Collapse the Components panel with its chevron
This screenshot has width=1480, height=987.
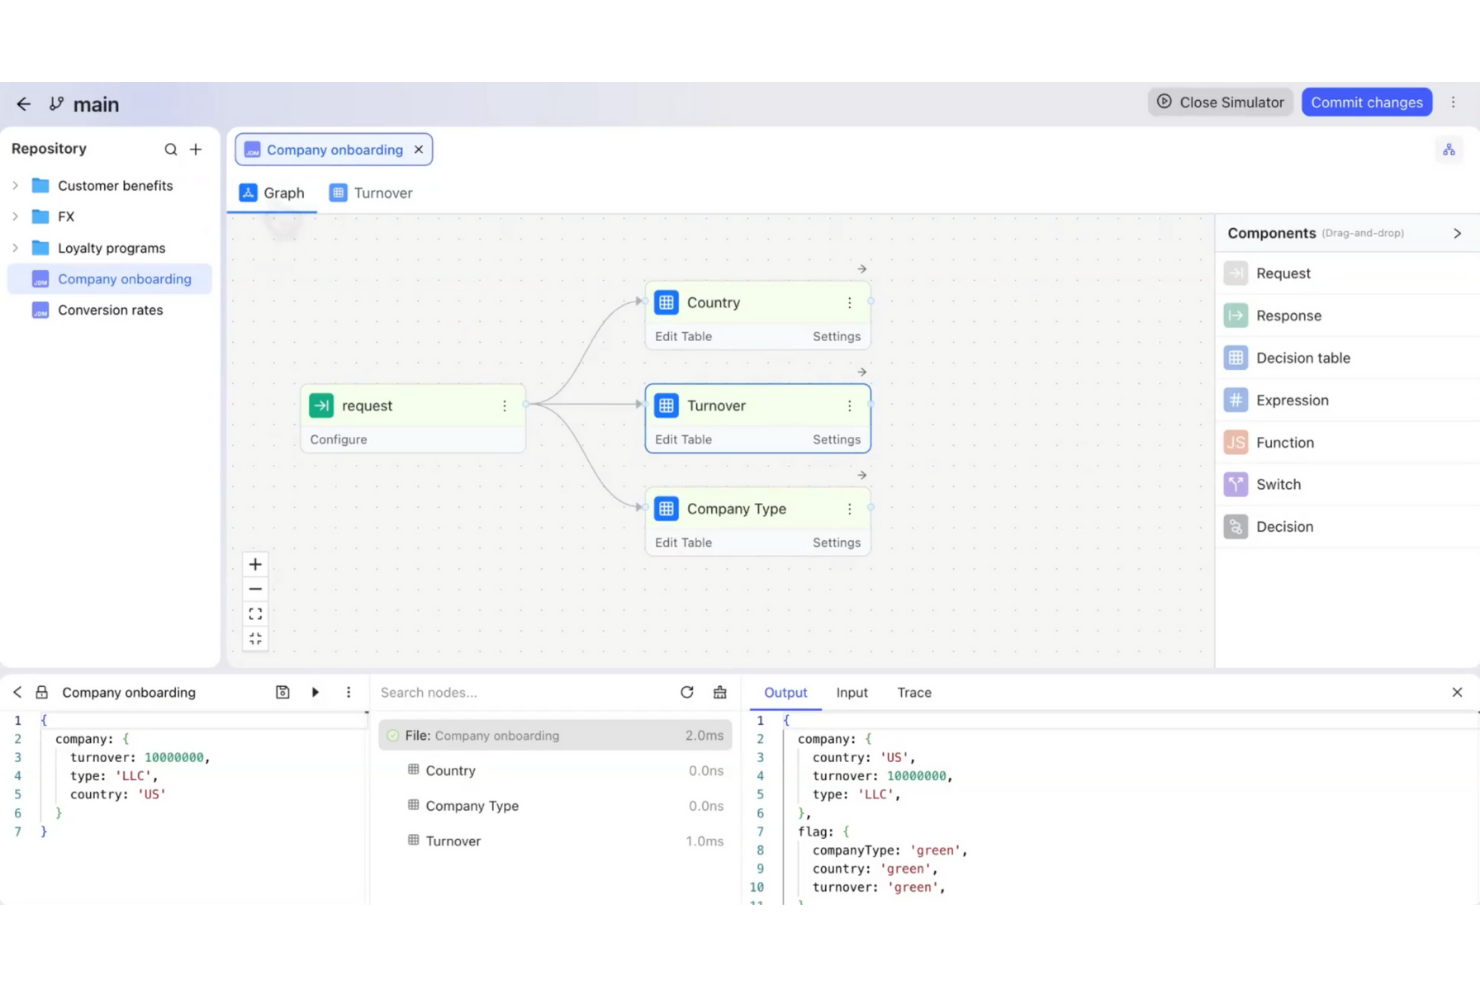pos(1458,233)
